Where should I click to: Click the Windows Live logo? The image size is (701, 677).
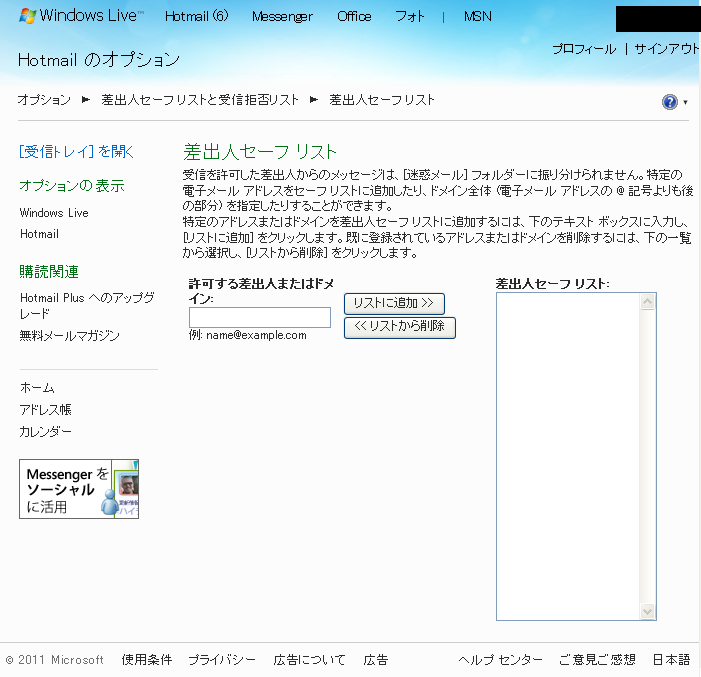coord(81,16)
